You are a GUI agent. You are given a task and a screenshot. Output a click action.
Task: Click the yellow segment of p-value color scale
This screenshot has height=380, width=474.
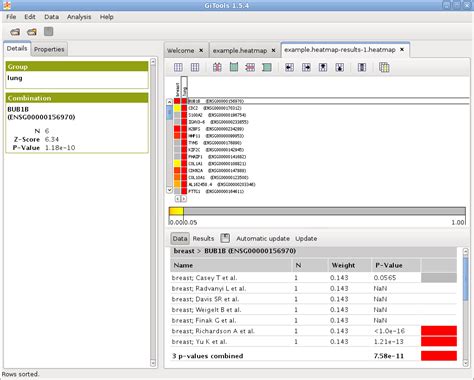176,211
